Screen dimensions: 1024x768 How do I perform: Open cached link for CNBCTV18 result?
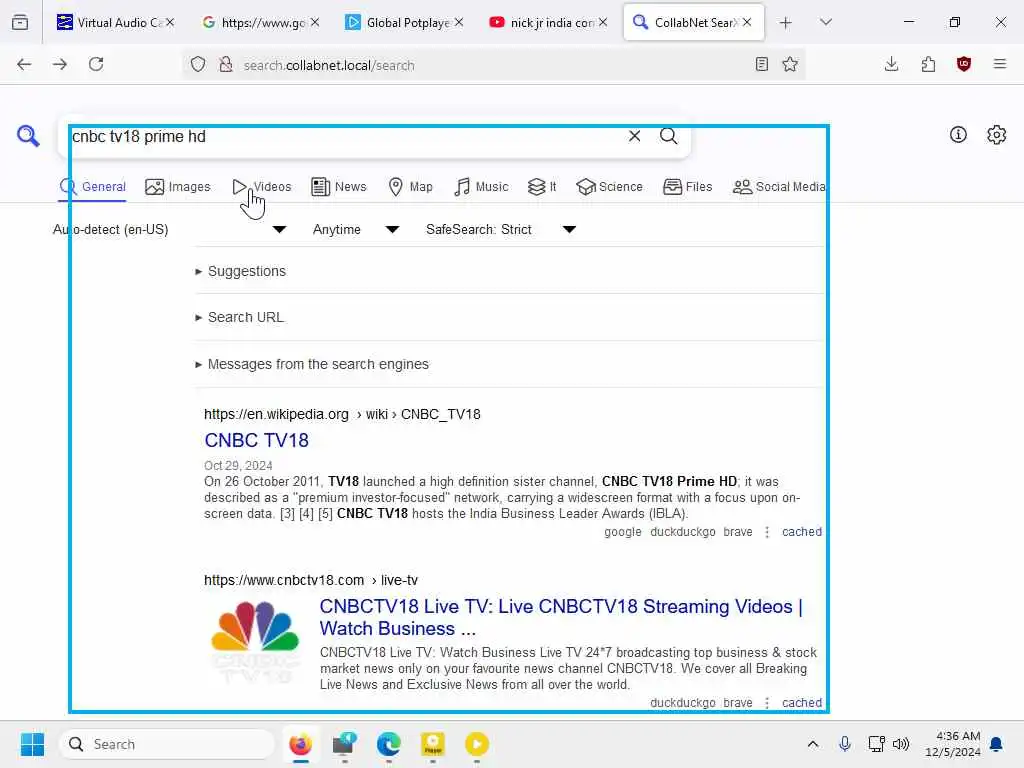pyautogui.click(x=802, y=703)
